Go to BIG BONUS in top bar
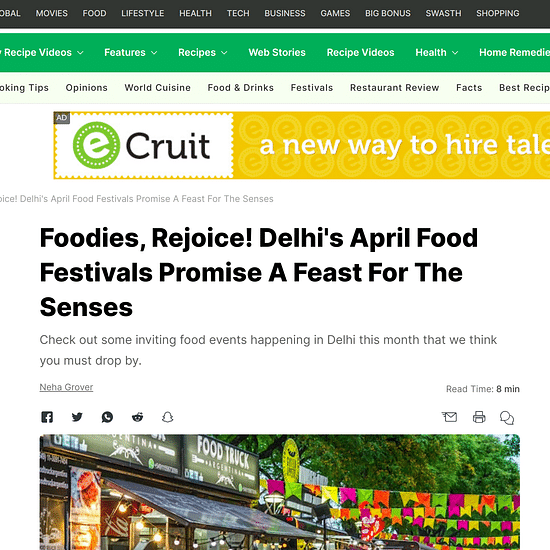Image resolution: width=550 pixels, height=550 pixels. (x=388, y=13)
